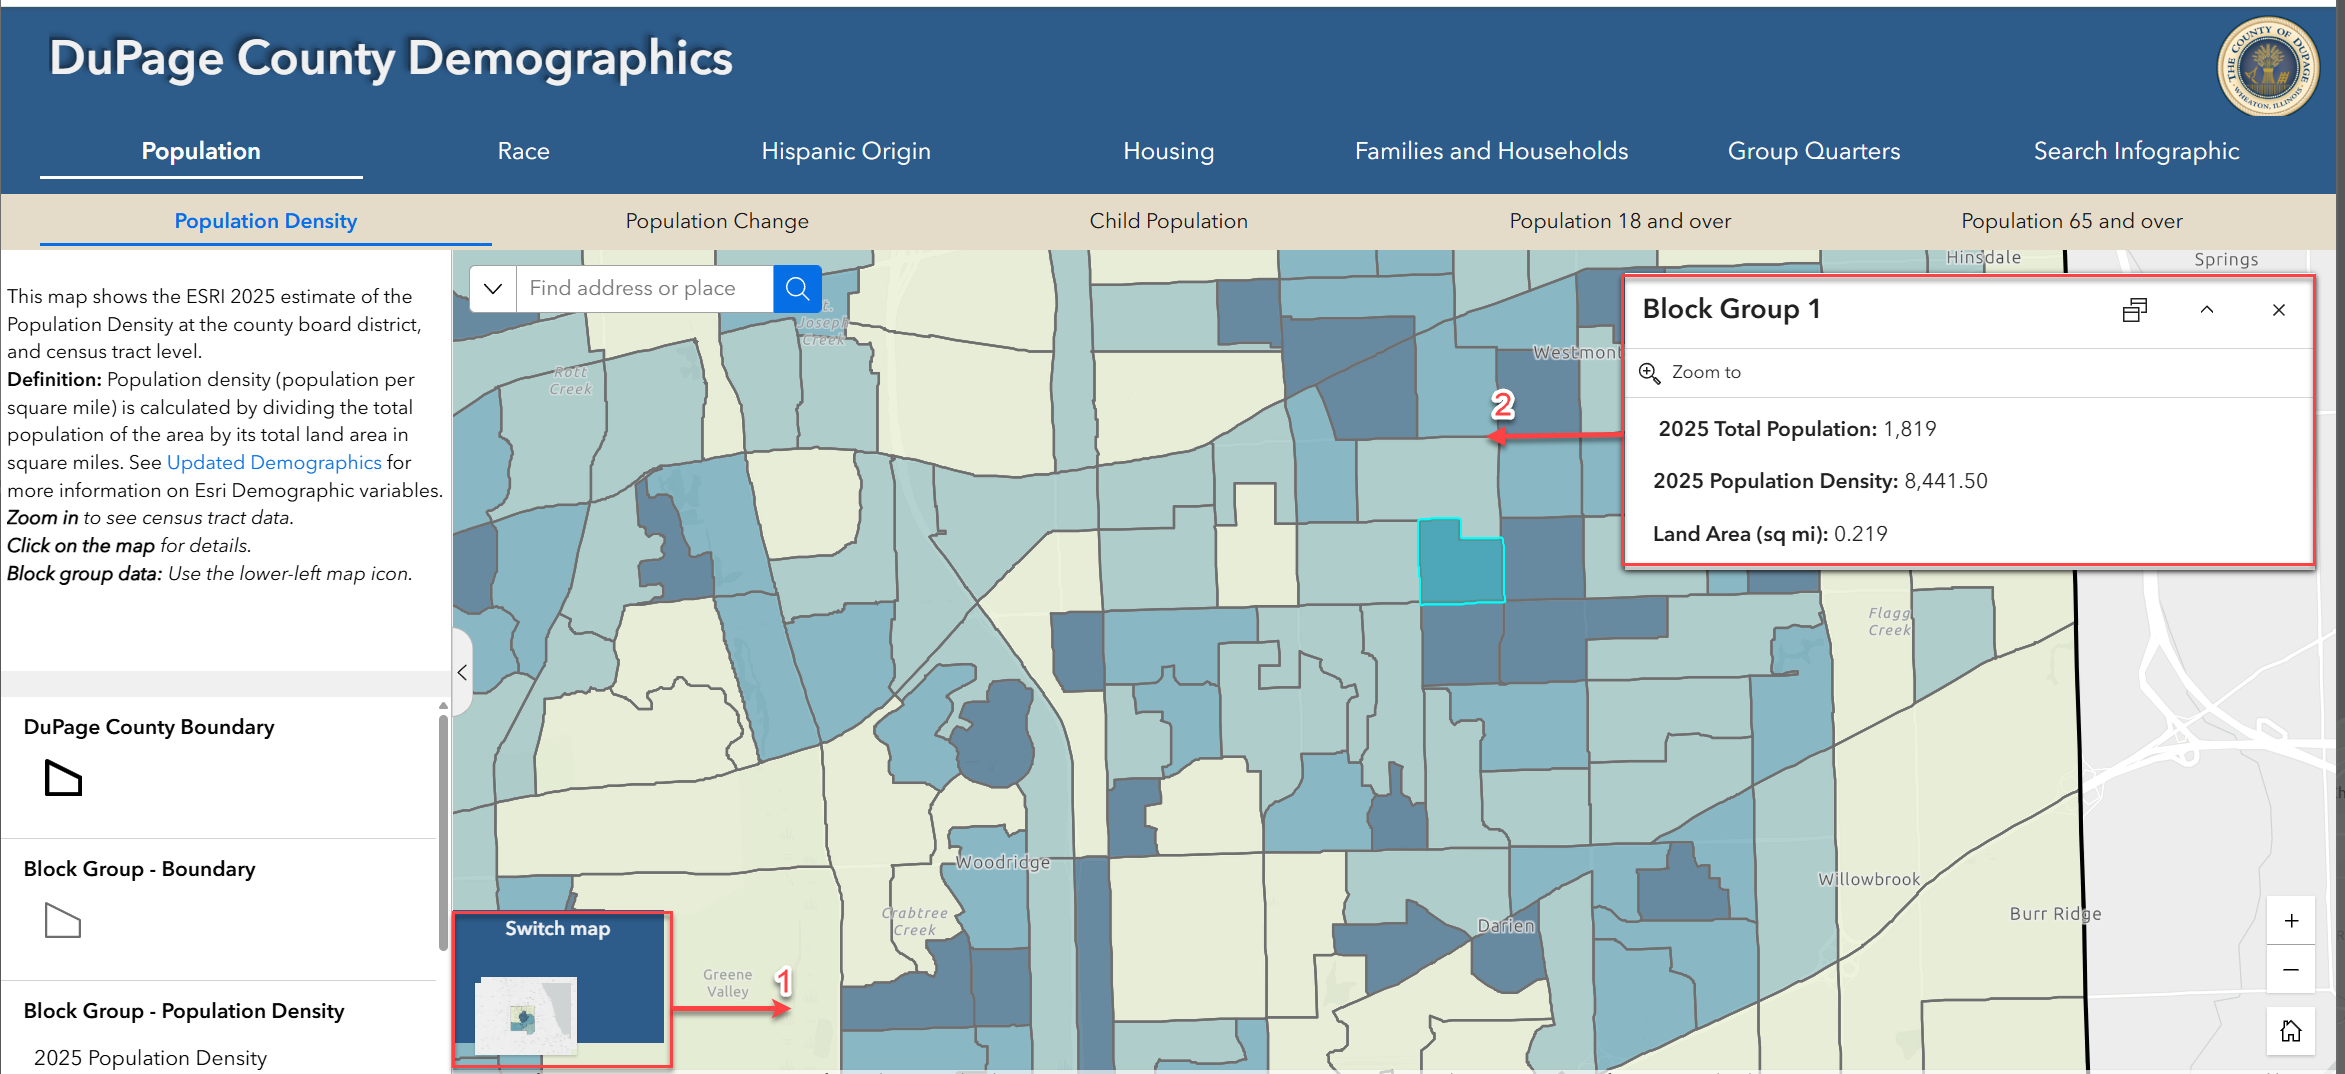Click in the Find address or place field
Screen dimensions: 2345x1074
pos(645,289)
